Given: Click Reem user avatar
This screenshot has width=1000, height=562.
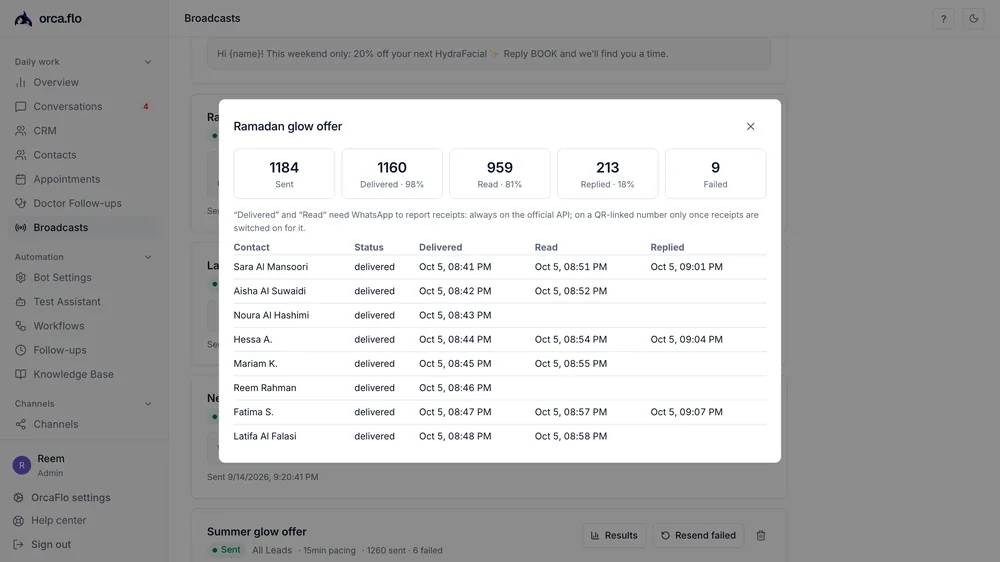Looking at the screenshot, I should point(22,465).
